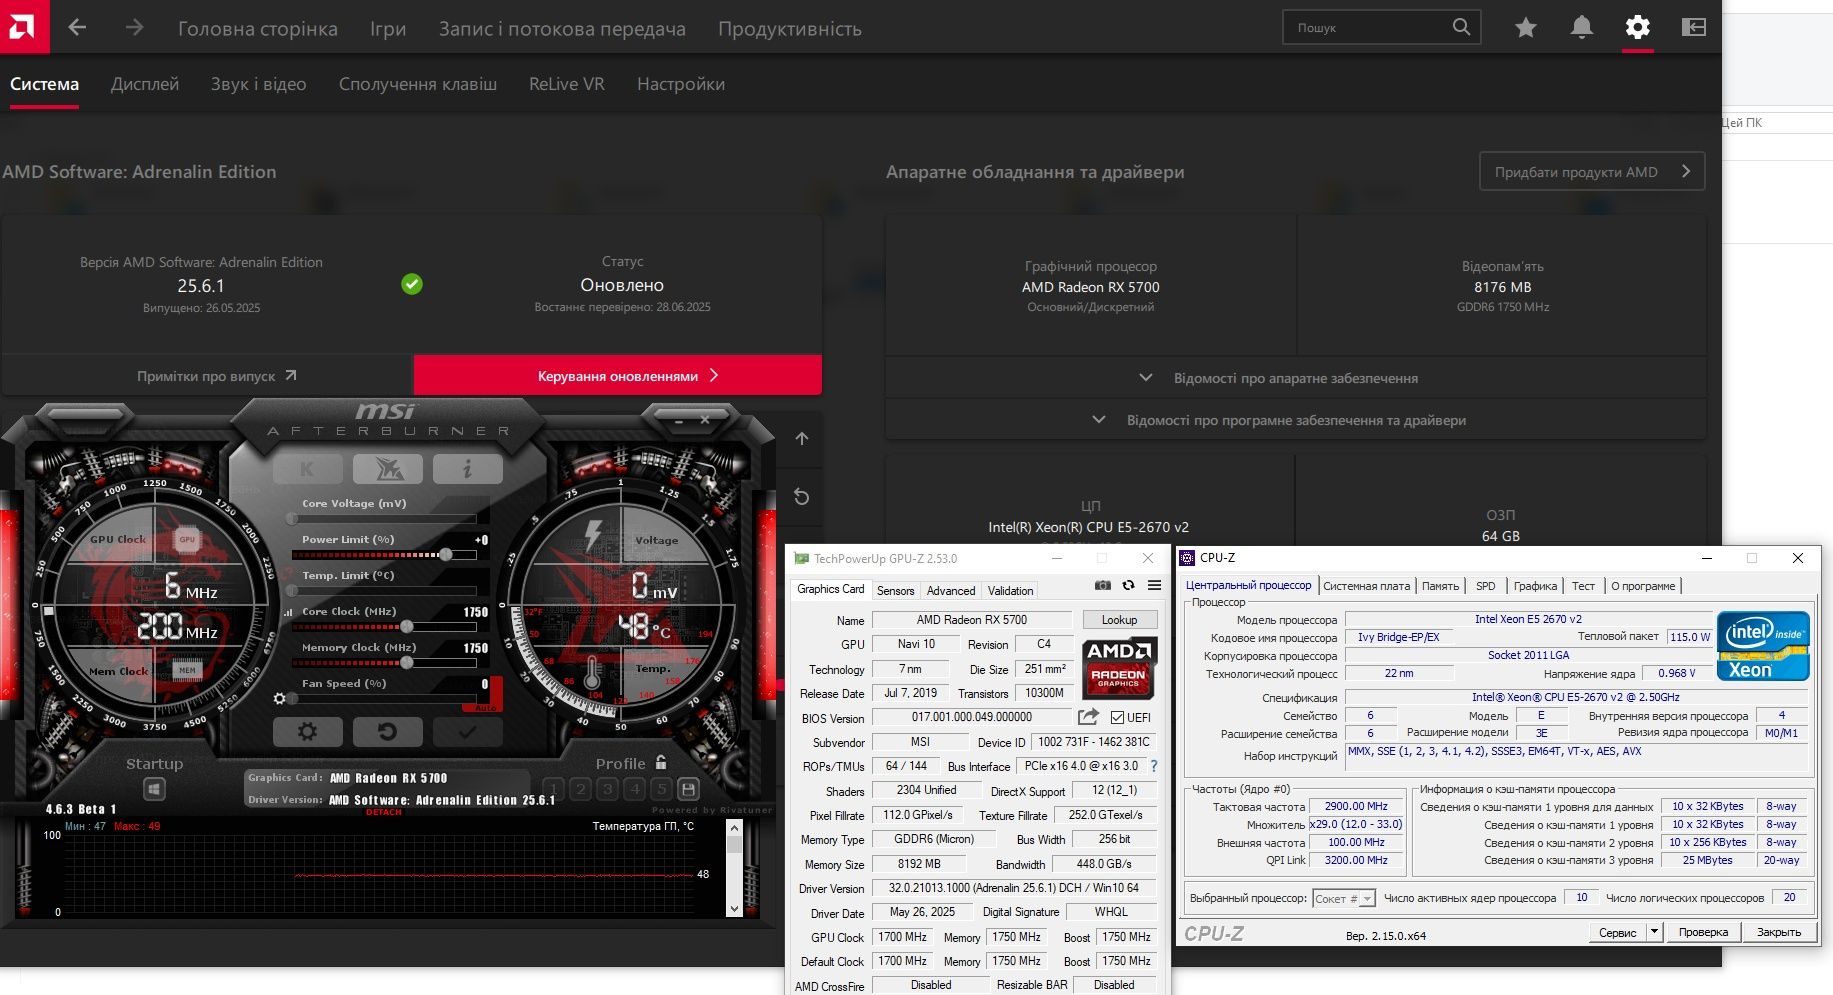This screenshot has height=995, width=1833.
Task: Open the ReLive VR tab
Action: [567, 84]
